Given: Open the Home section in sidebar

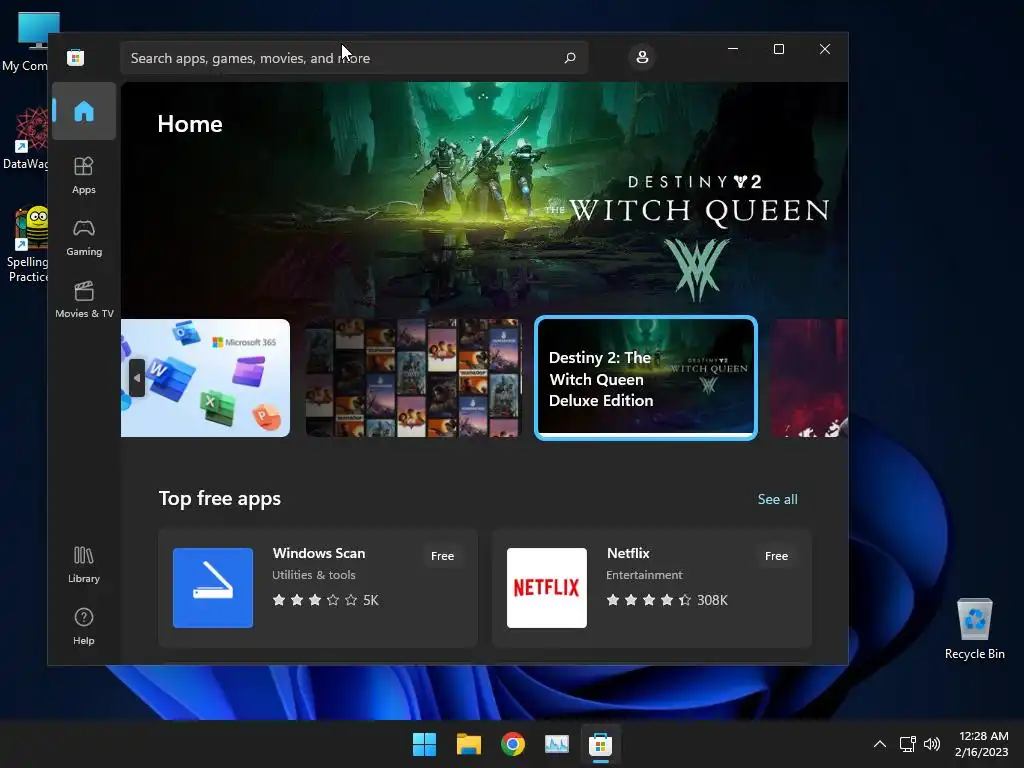Looking at the screenshot, I should (84, 111).
